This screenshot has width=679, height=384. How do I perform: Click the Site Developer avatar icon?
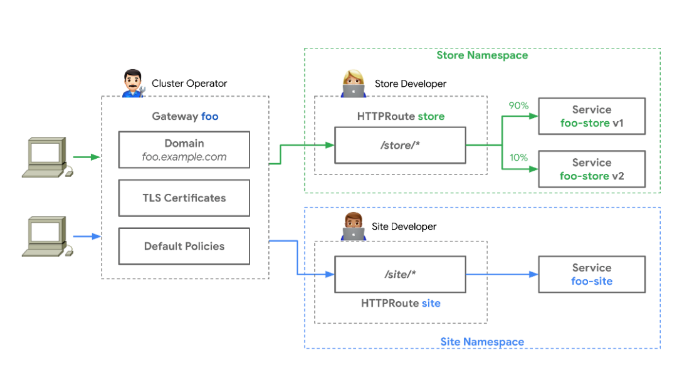click(x=353, y=226)
